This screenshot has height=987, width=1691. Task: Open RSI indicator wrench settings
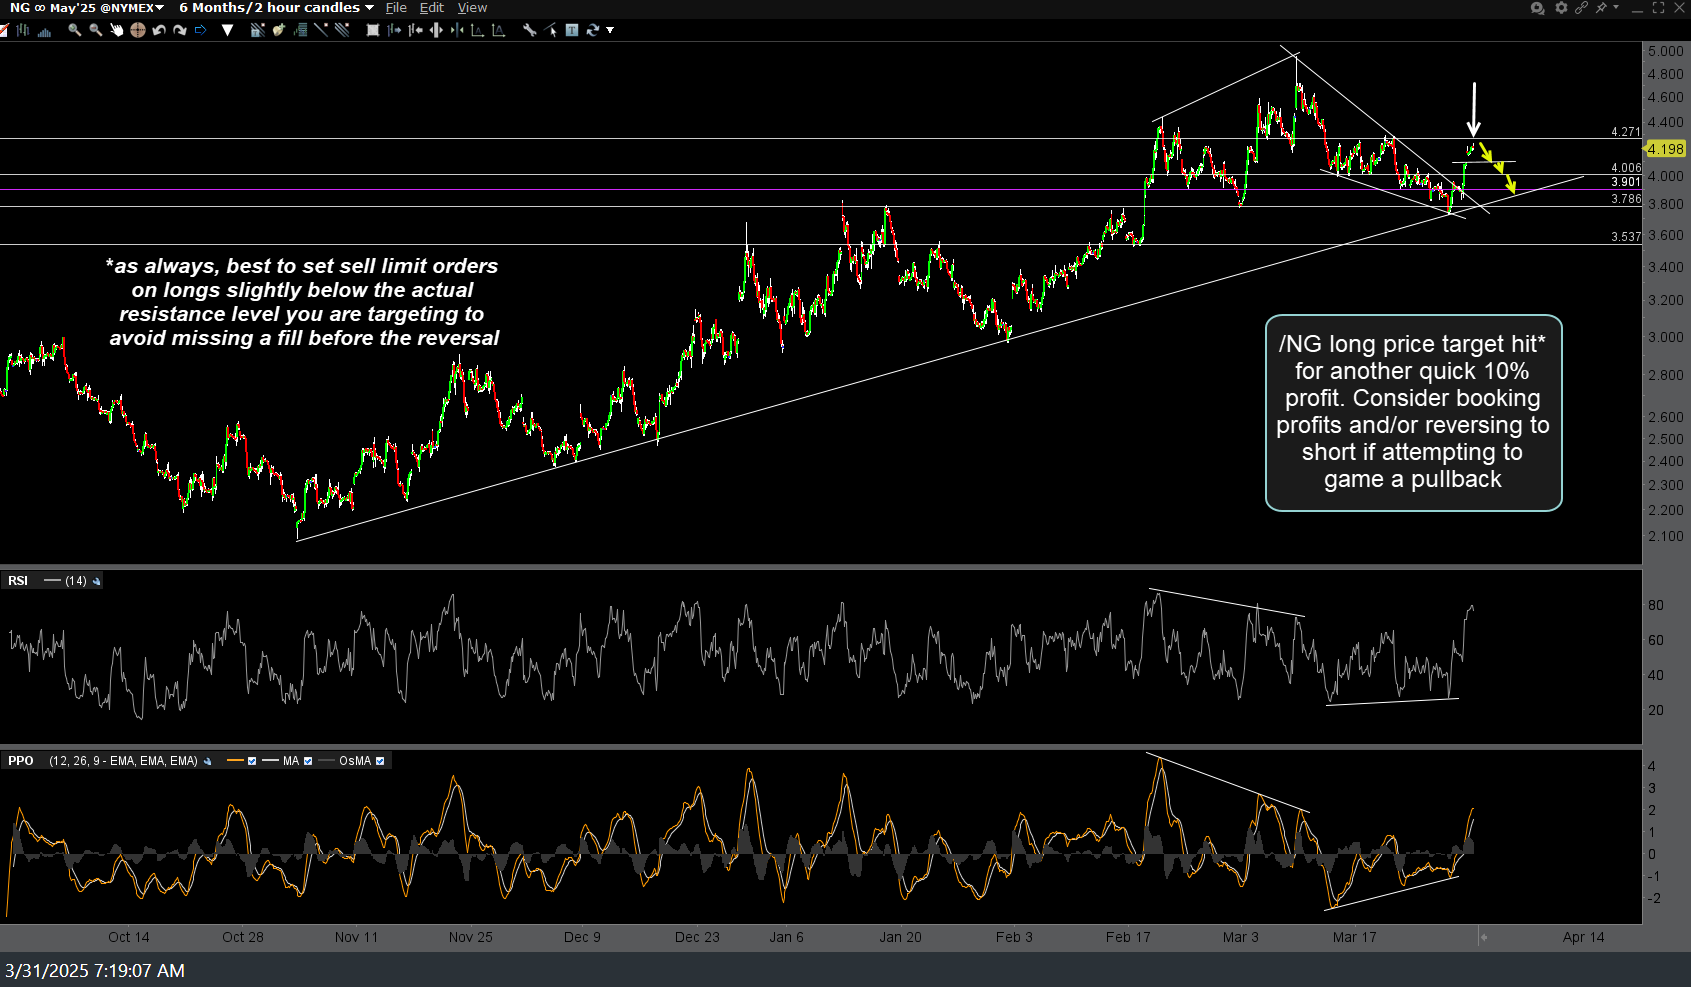click(97, 581)
